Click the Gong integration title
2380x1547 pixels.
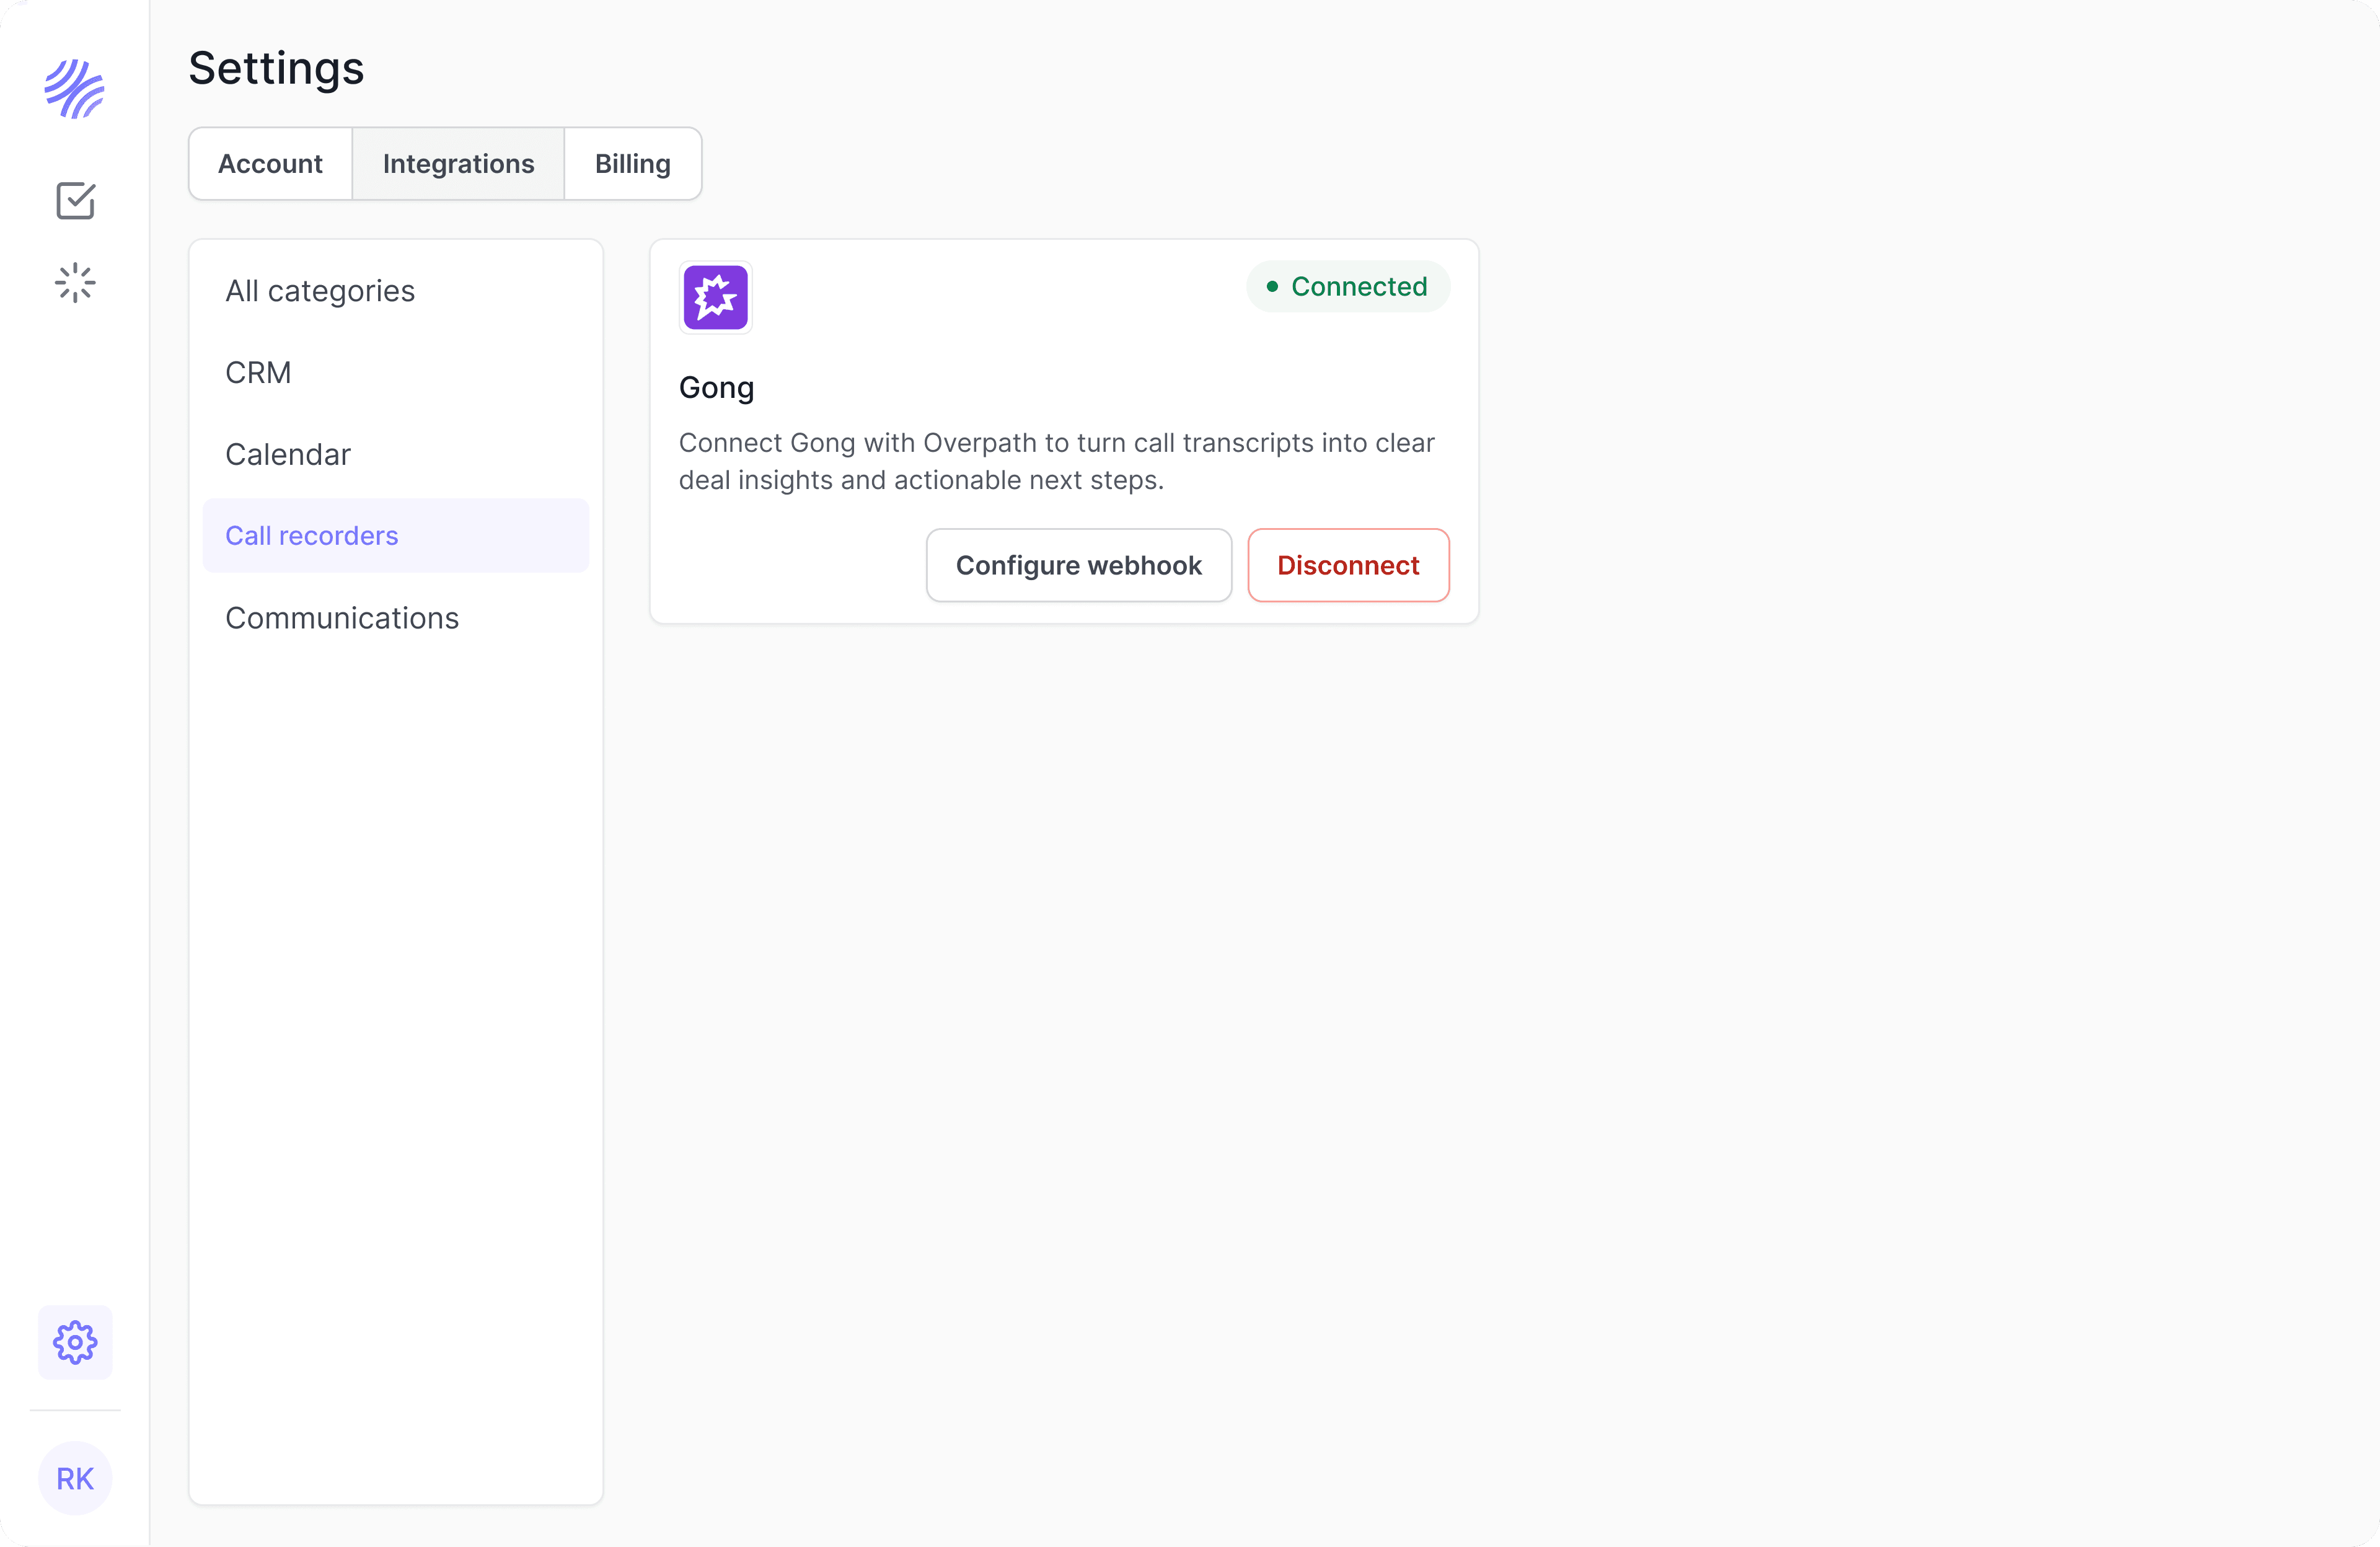[716, 388]
